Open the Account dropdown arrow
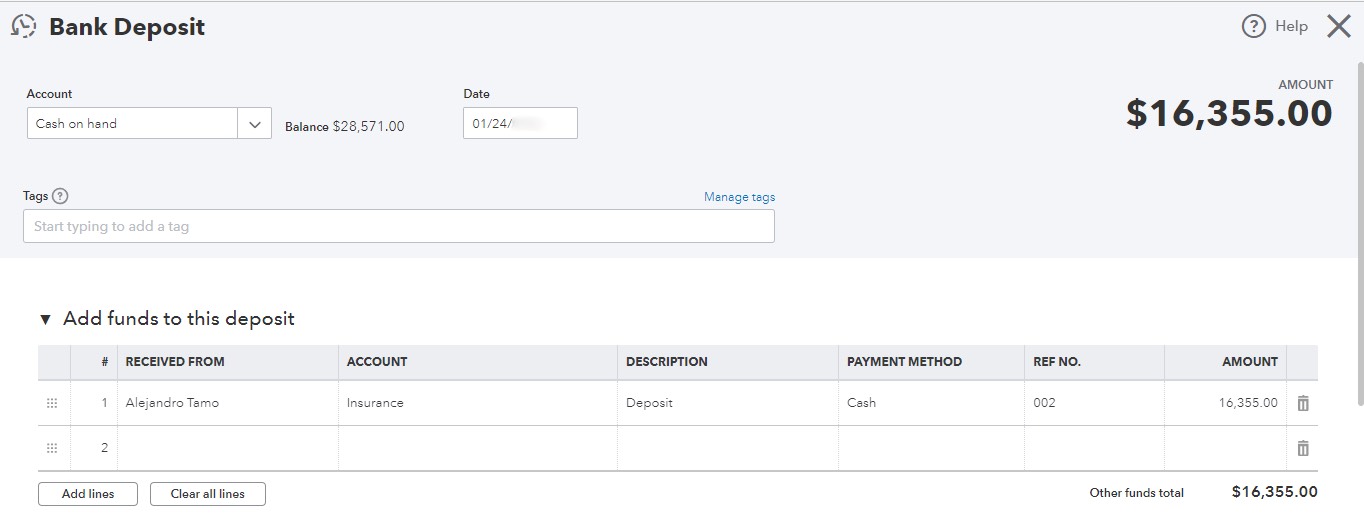Viewport: 1364px width, 529px height. (x=254, y=124)
